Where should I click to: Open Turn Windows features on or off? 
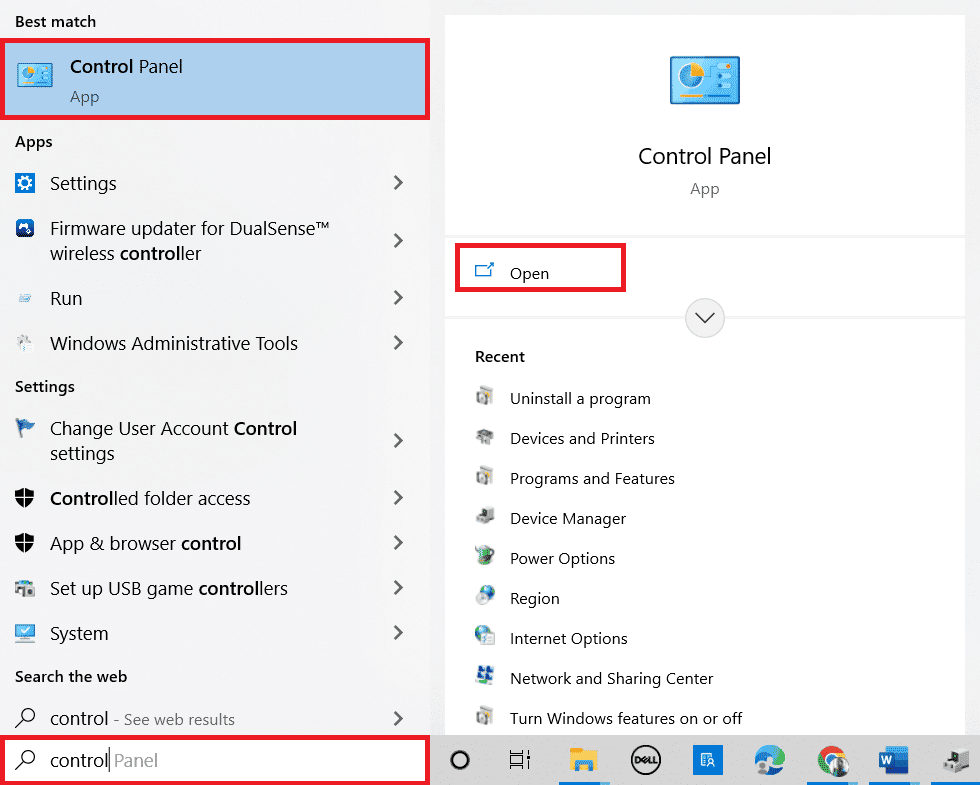(626, 719)
